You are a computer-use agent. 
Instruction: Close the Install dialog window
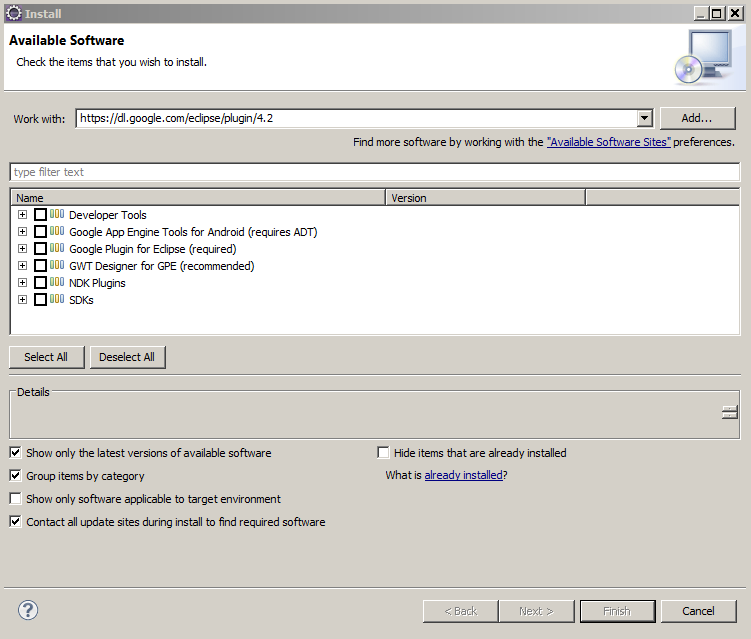tap(736, 13)
